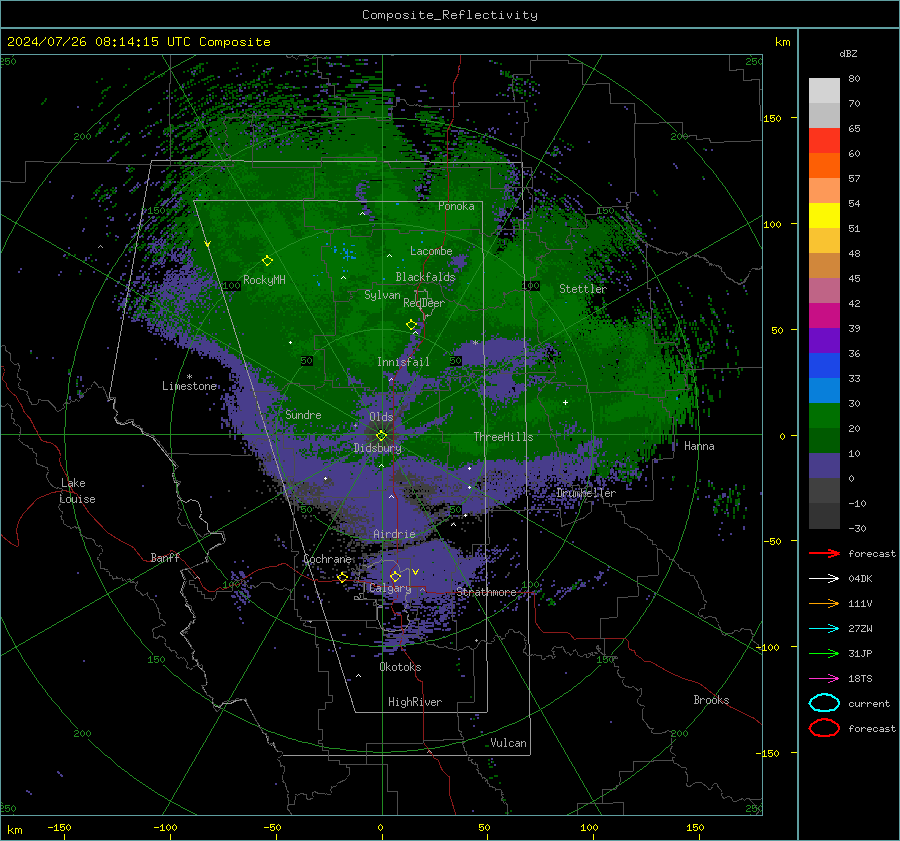The height and width of the screenshot is (841, 900).
Task: Click the -150 tick label on bottom axis
Action: coord(59,827)
